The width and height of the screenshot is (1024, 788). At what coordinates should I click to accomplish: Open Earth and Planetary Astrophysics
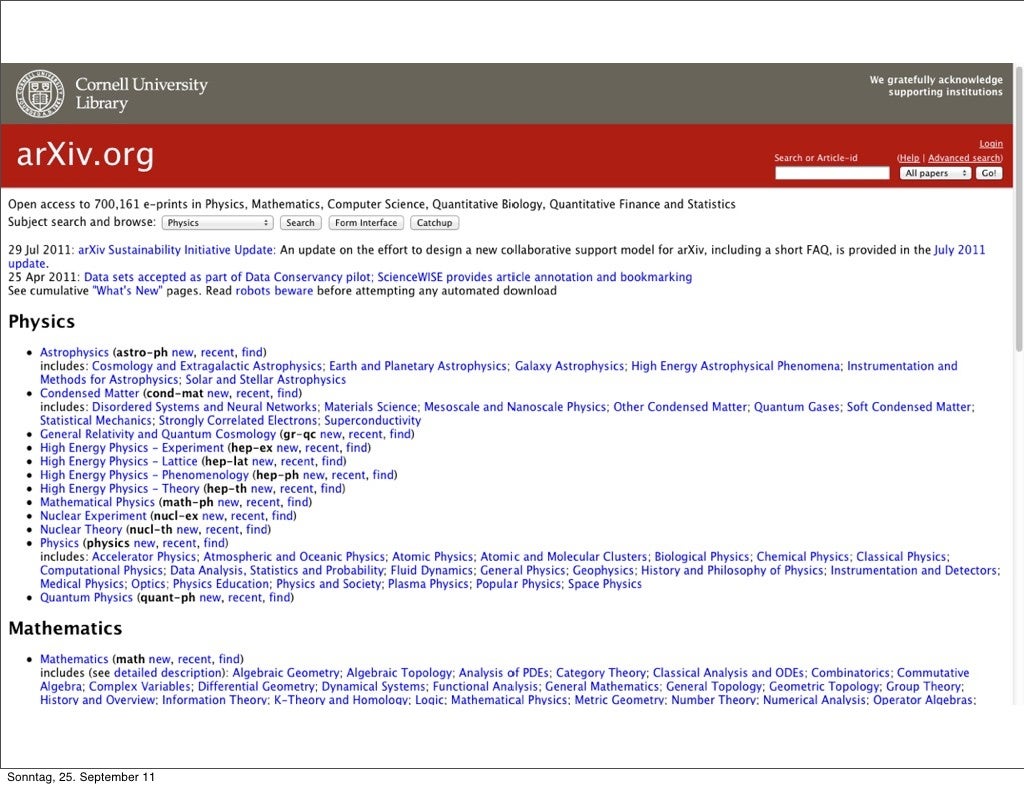pos(418,366)
